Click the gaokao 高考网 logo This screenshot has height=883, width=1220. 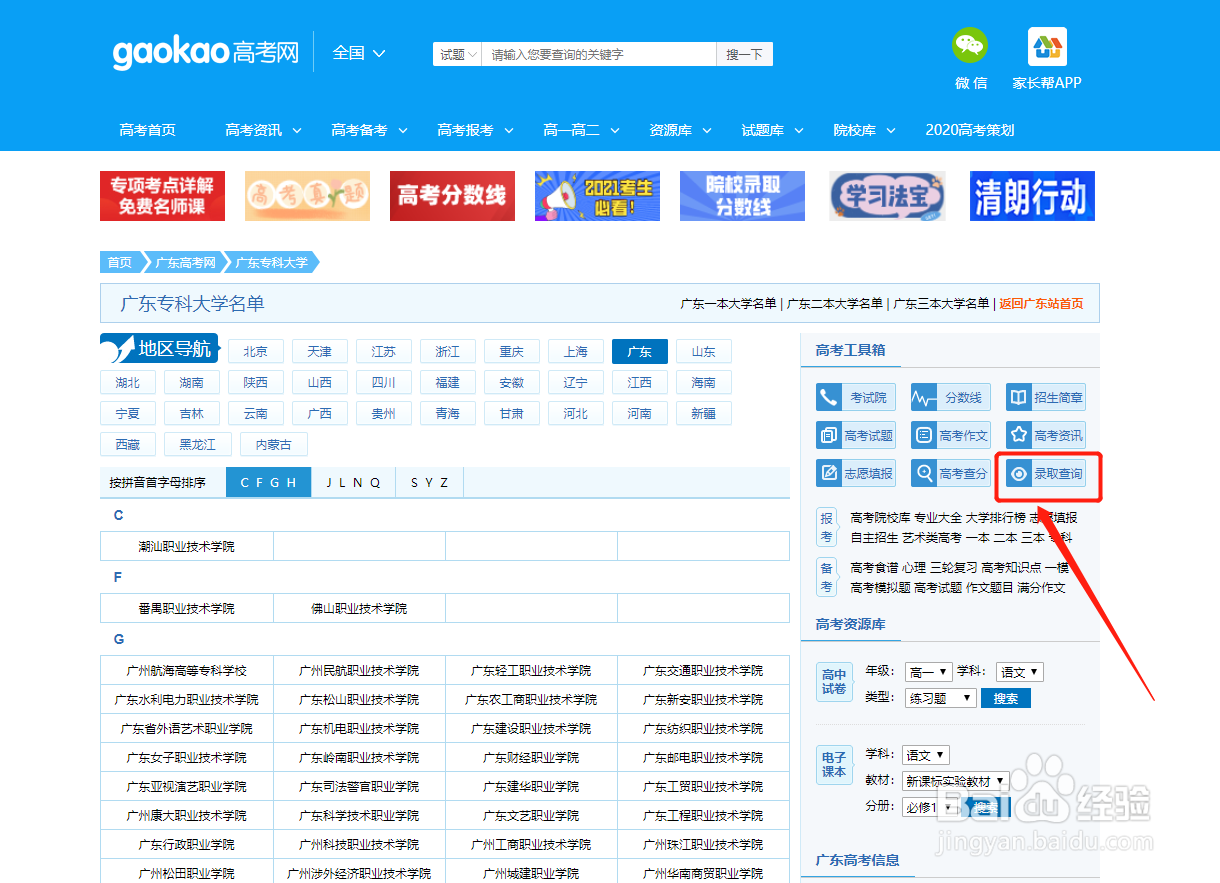click(205, 53)
